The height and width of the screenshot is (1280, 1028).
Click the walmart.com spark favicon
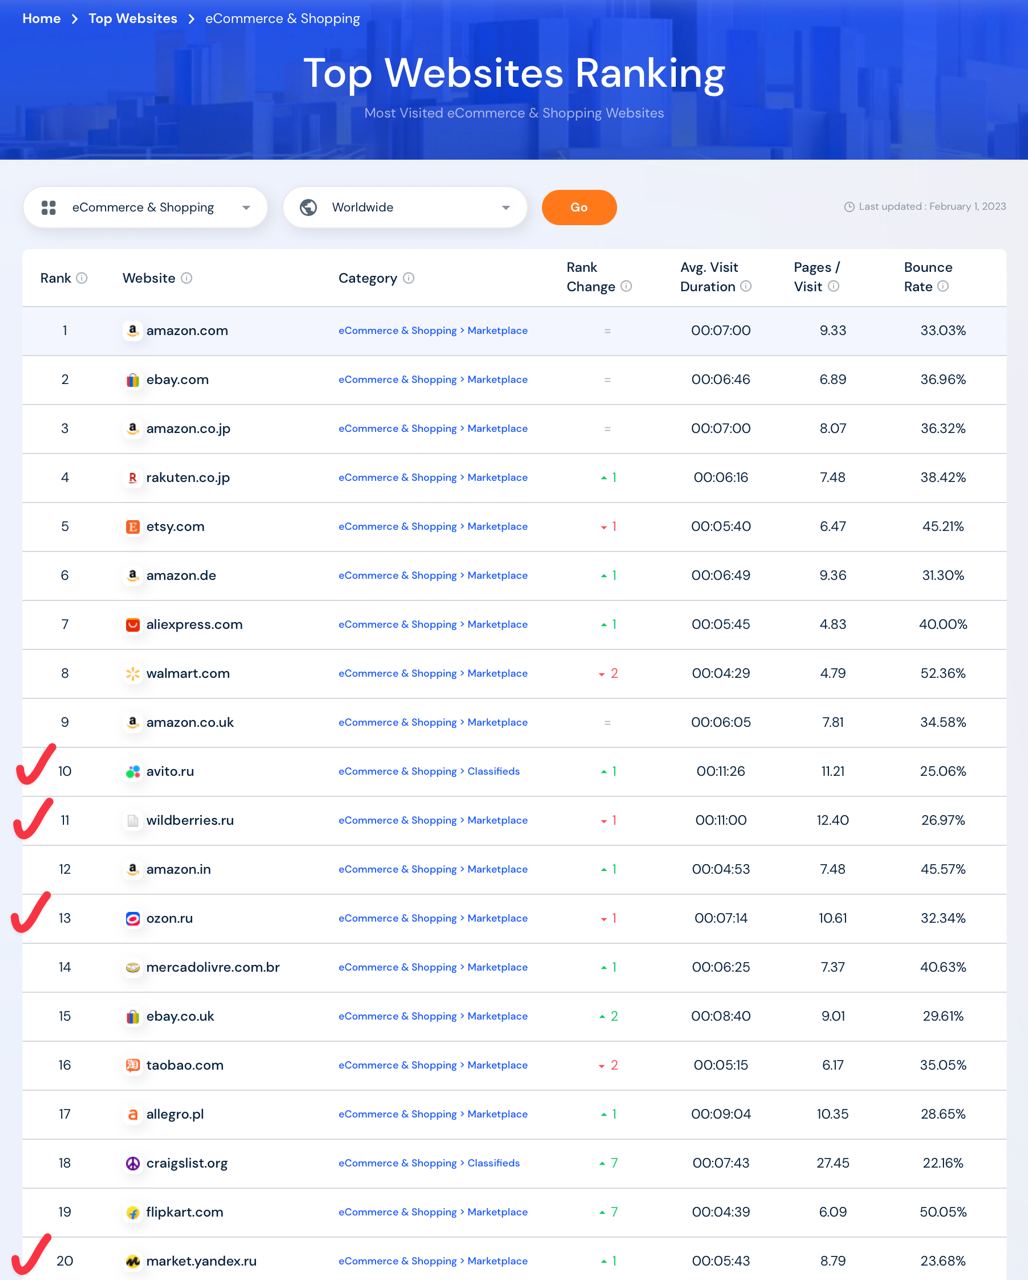pyautogui.click(x=132, y=673)
